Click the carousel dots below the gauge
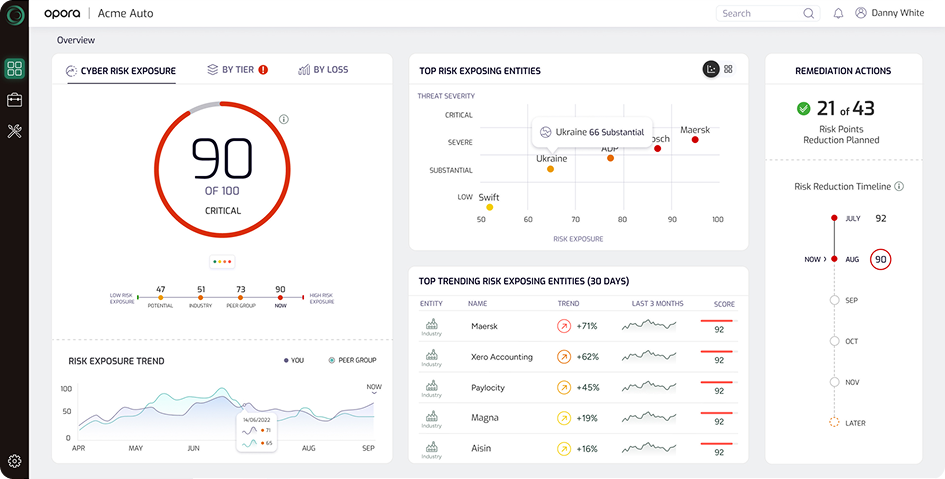This screenshot has height=479, width=945. [222, 262]
